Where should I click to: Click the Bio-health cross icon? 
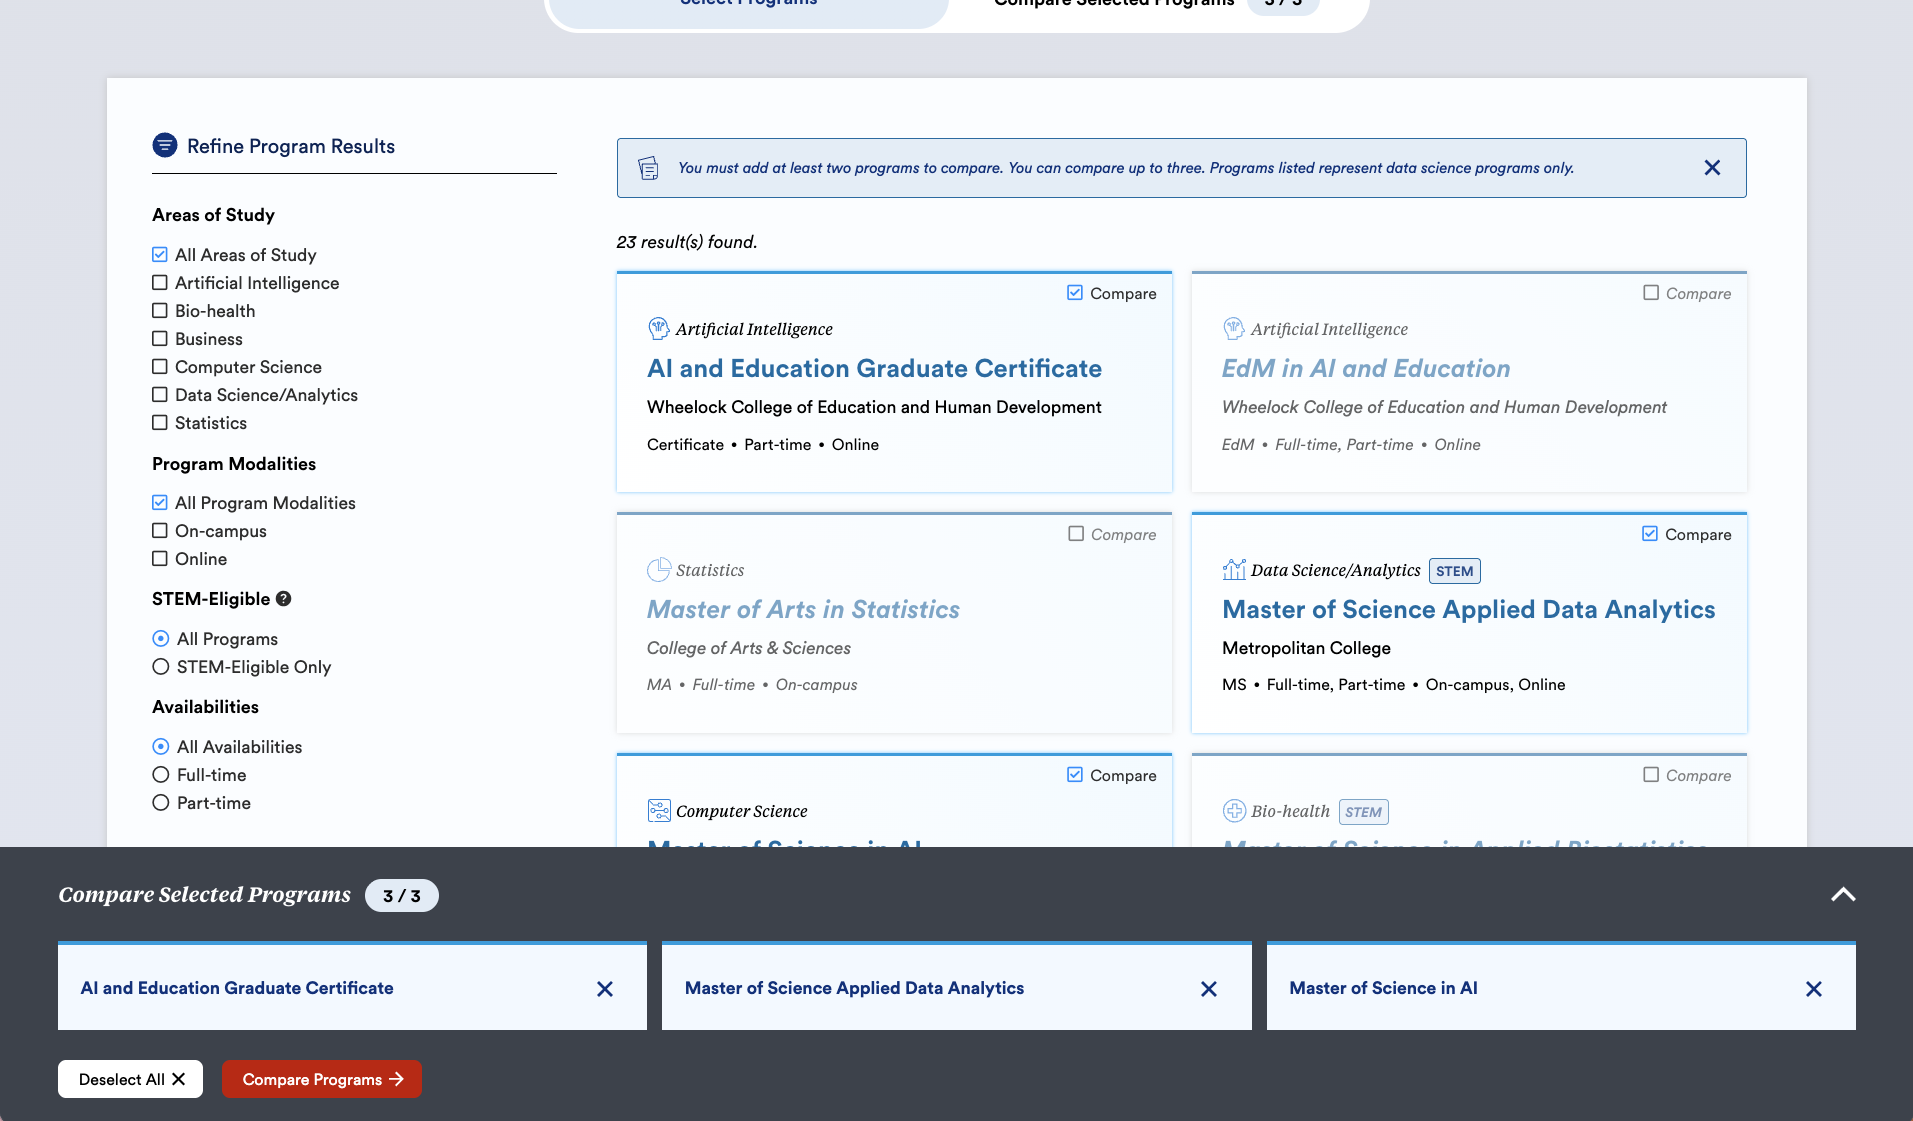[x=1234, y=810]
